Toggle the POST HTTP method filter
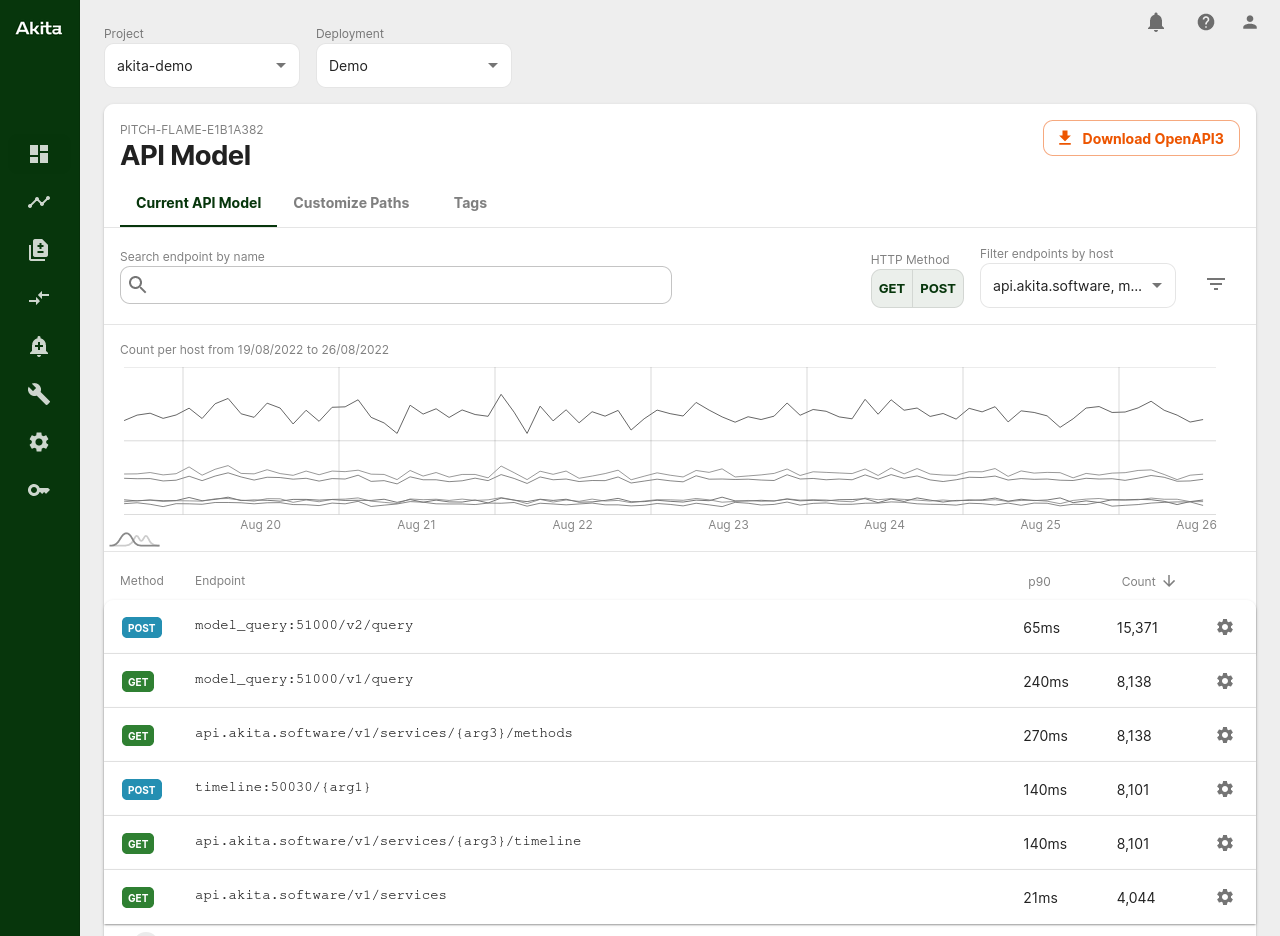 (938, 288)
